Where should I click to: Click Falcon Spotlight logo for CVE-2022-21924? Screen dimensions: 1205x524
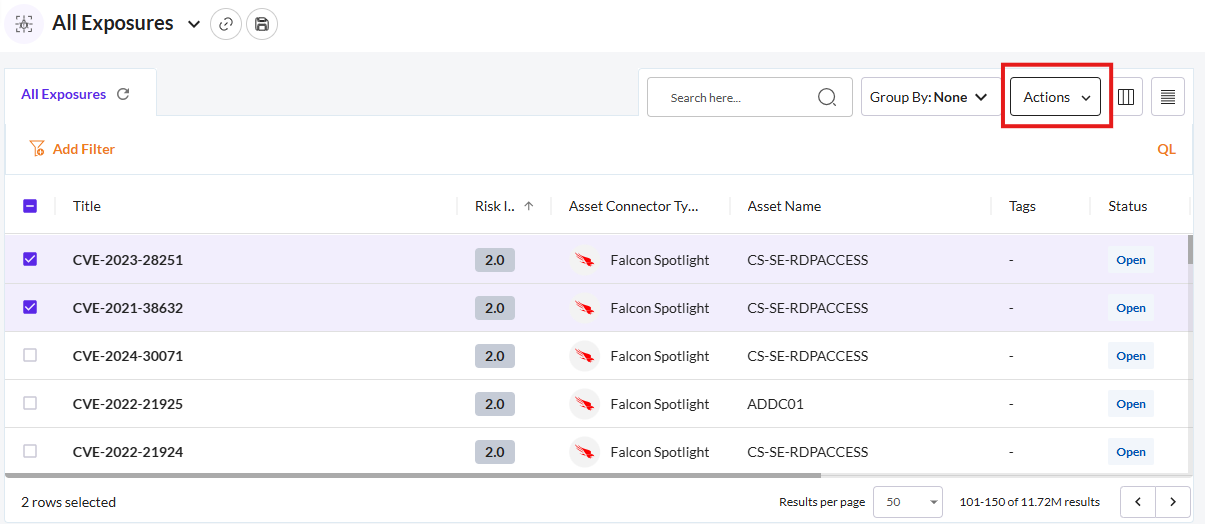tap(584, 452)
